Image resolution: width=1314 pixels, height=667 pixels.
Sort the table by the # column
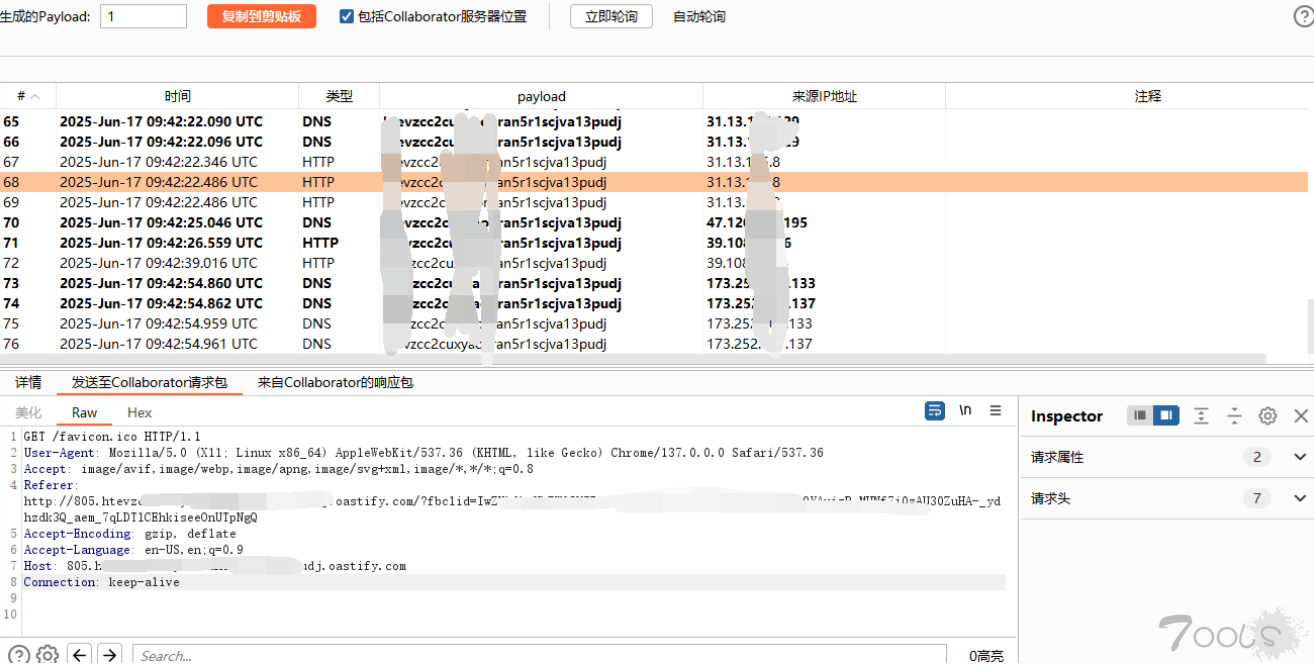click(x=27, y=96)
